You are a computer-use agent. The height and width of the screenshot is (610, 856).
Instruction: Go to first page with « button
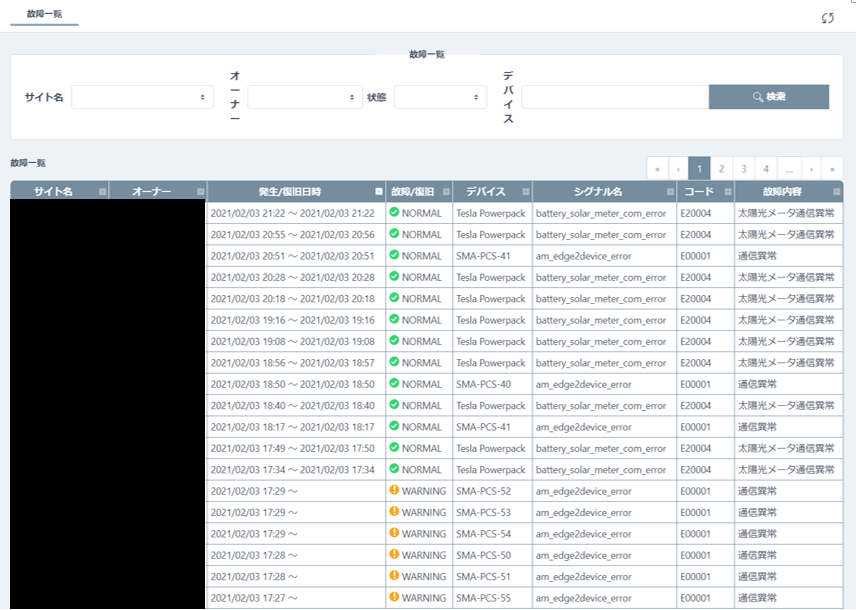click(657, 169)
